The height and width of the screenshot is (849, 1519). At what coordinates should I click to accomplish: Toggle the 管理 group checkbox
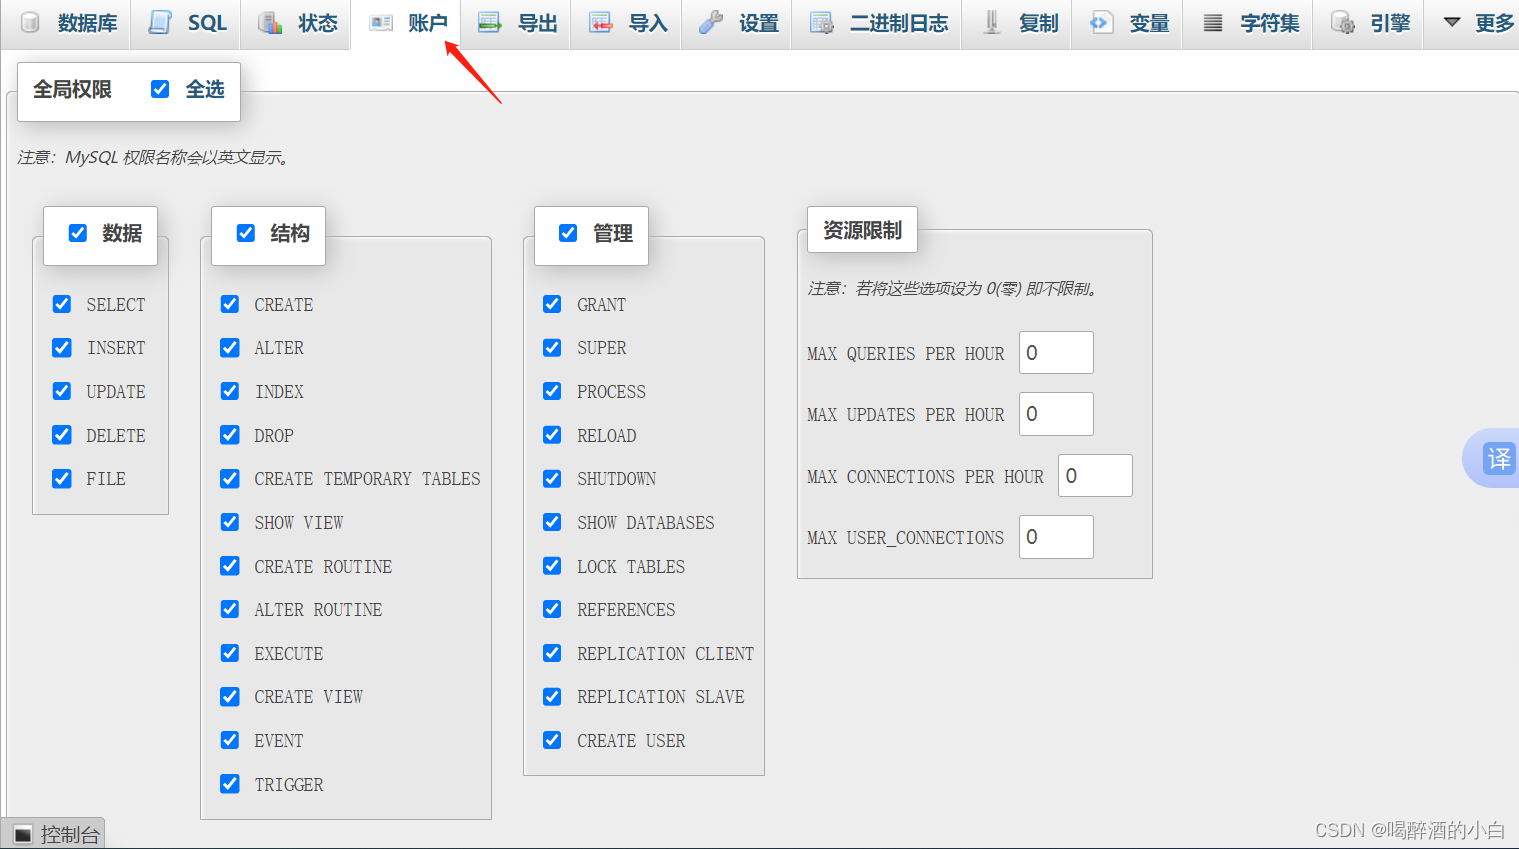pyautogui.click(x=568, y=233)
